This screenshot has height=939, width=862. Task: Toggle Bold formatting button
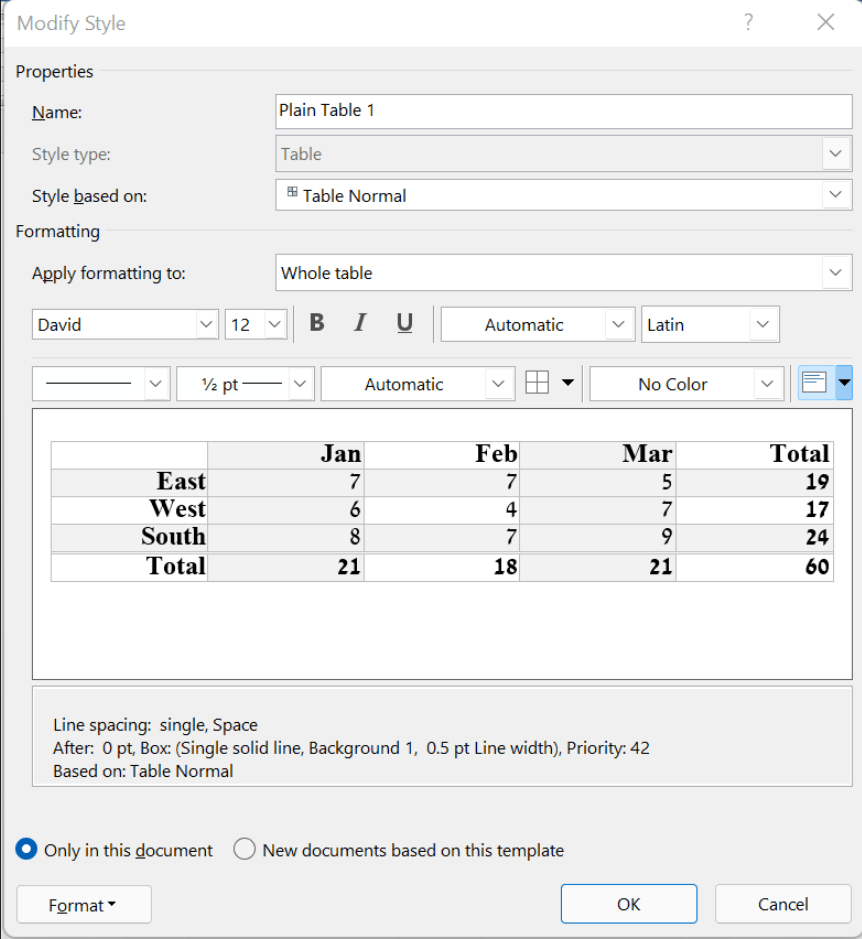pos(317,324)
